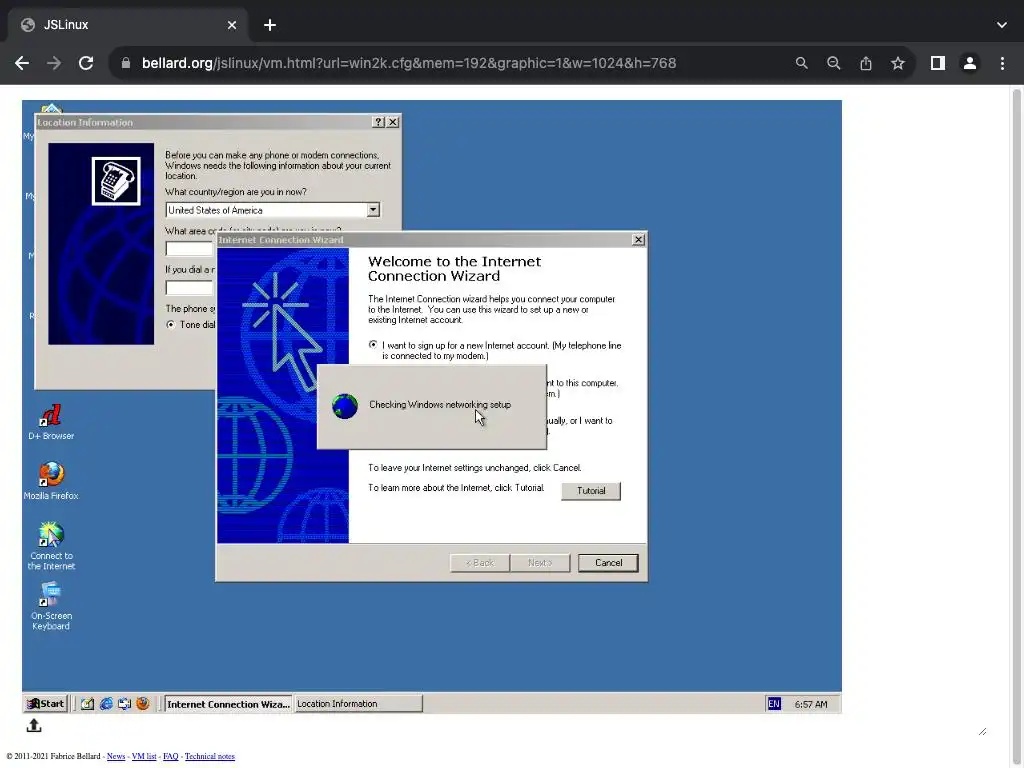The width and height of the screenshot is (1024, 768).
Task: Click the greyed Next button in wizard
Action: [x=539, y=562]
